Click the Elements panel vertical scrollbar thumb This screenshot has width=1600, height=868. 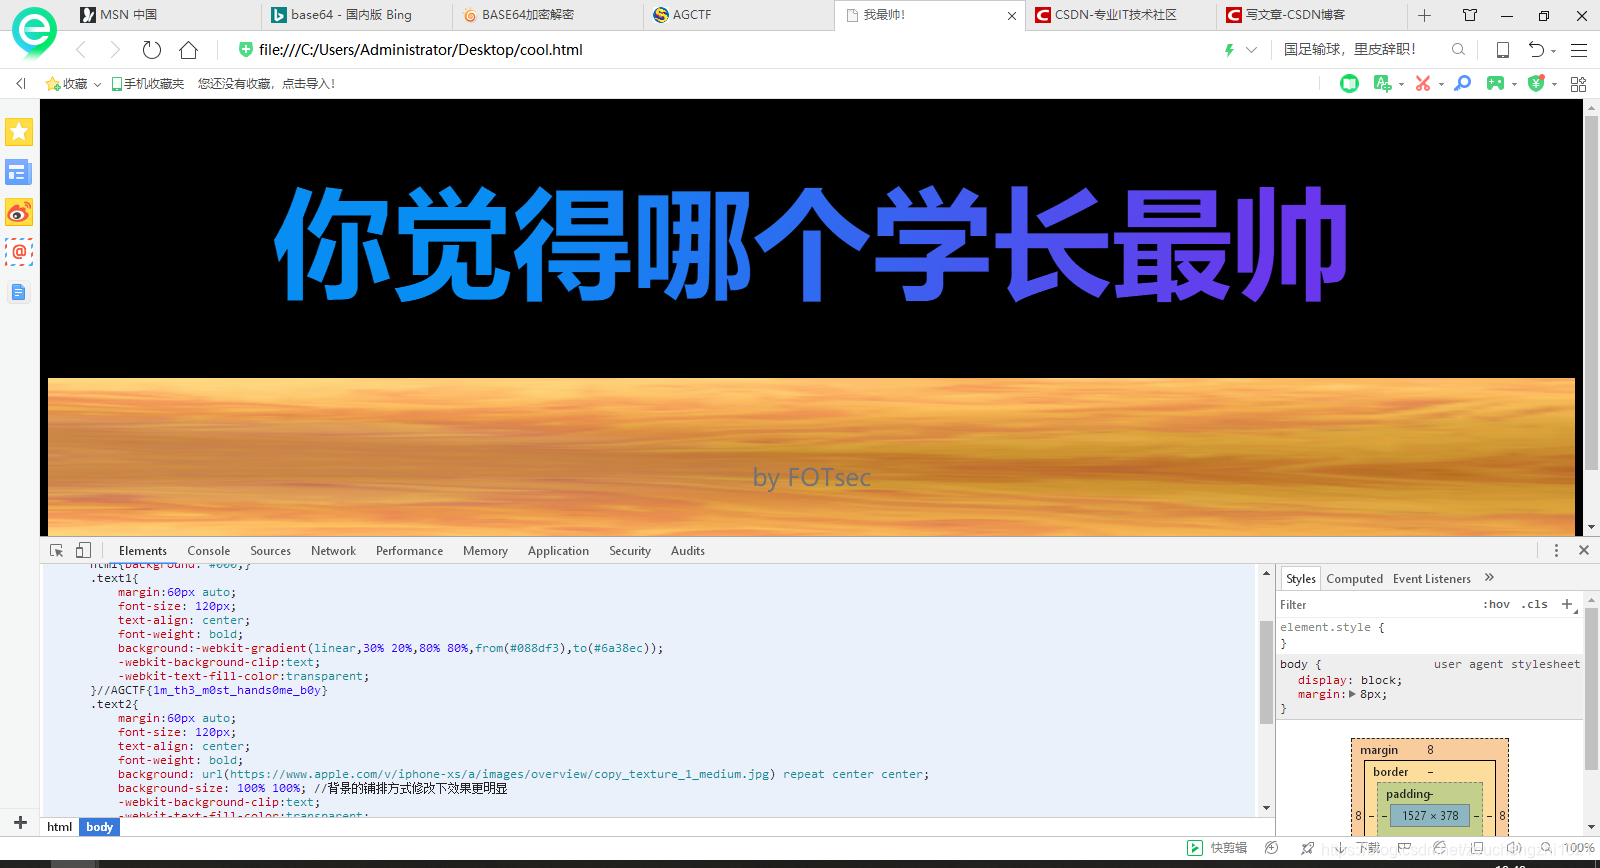click(x=1266, y=671)
